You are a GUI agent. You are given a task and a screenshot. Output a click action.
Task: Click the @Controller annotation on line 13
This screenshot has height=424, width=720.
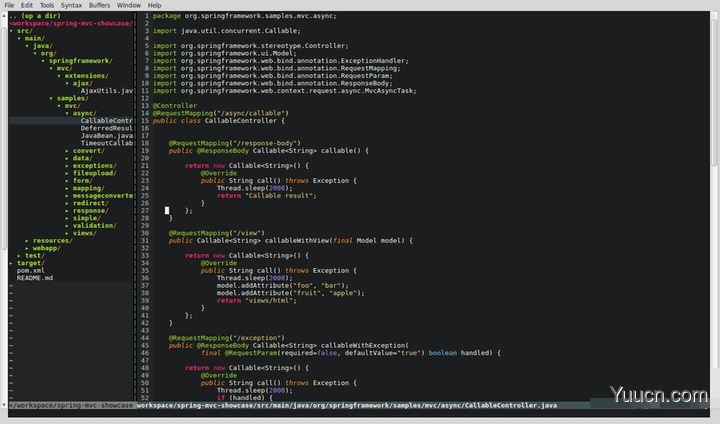pyautogui.click(x=175, y=106)
